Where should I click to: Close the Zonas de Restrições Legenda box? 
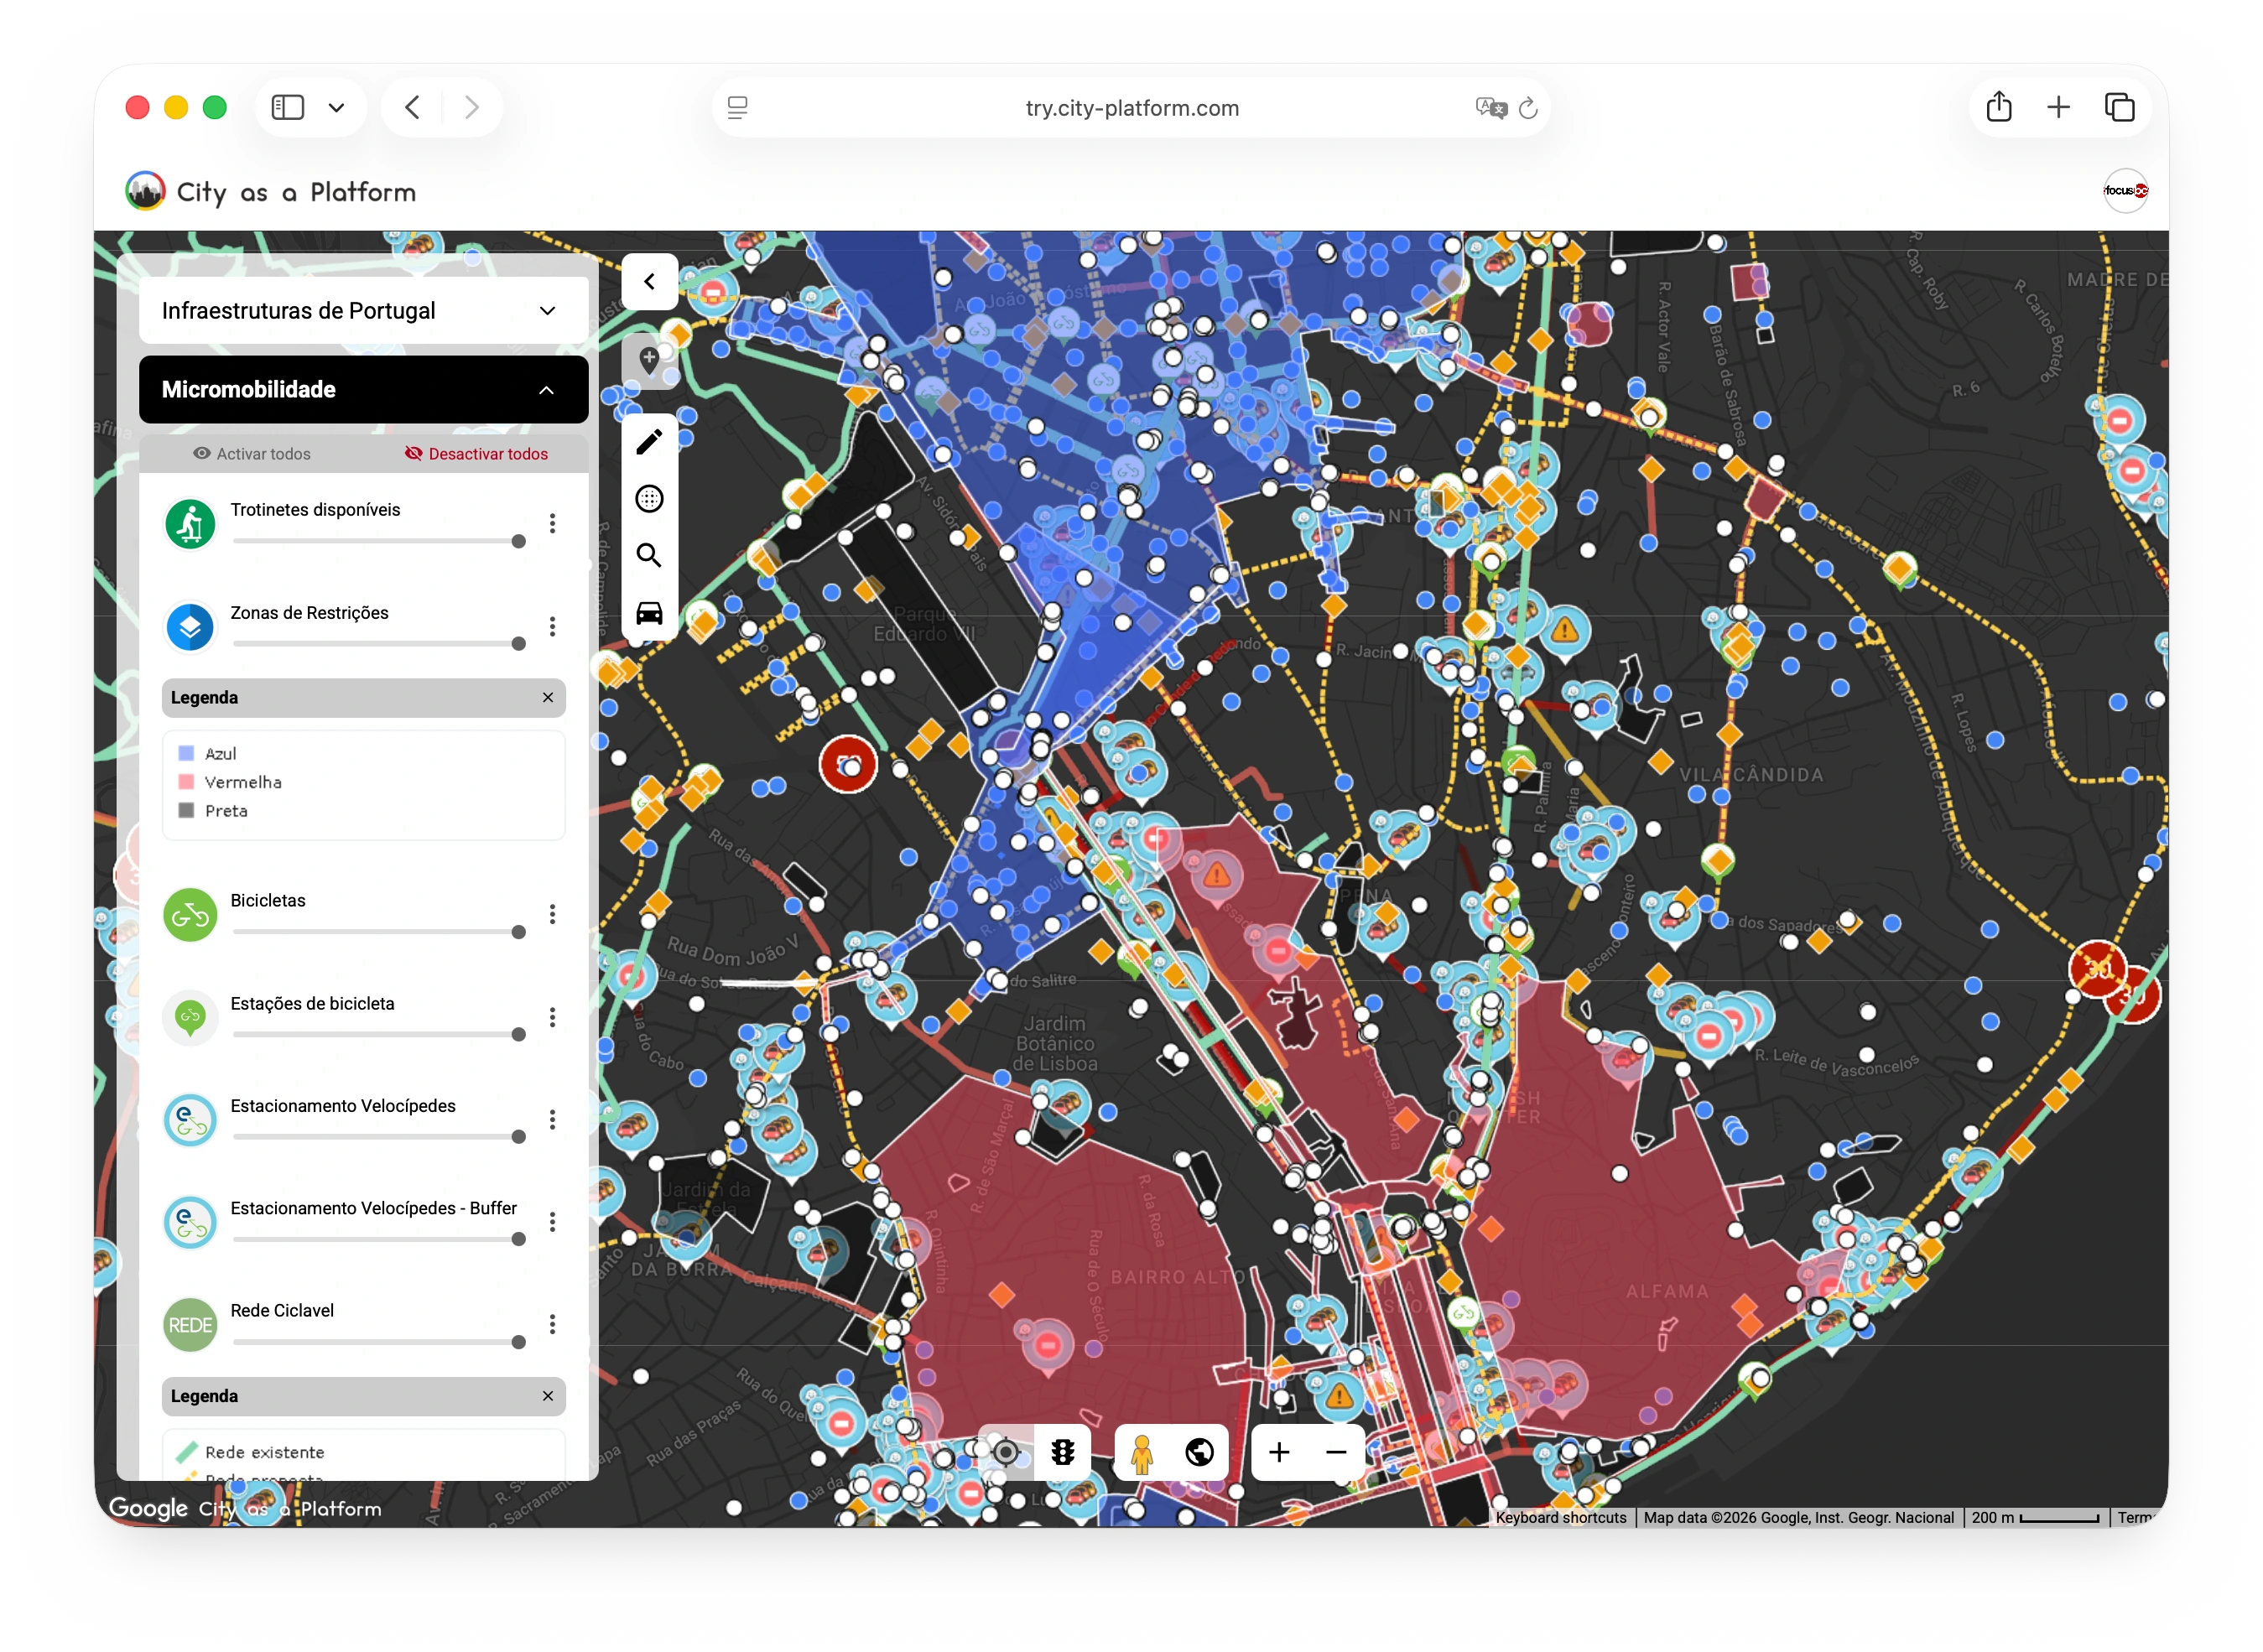pyautogui.click(x=547, y=698)
